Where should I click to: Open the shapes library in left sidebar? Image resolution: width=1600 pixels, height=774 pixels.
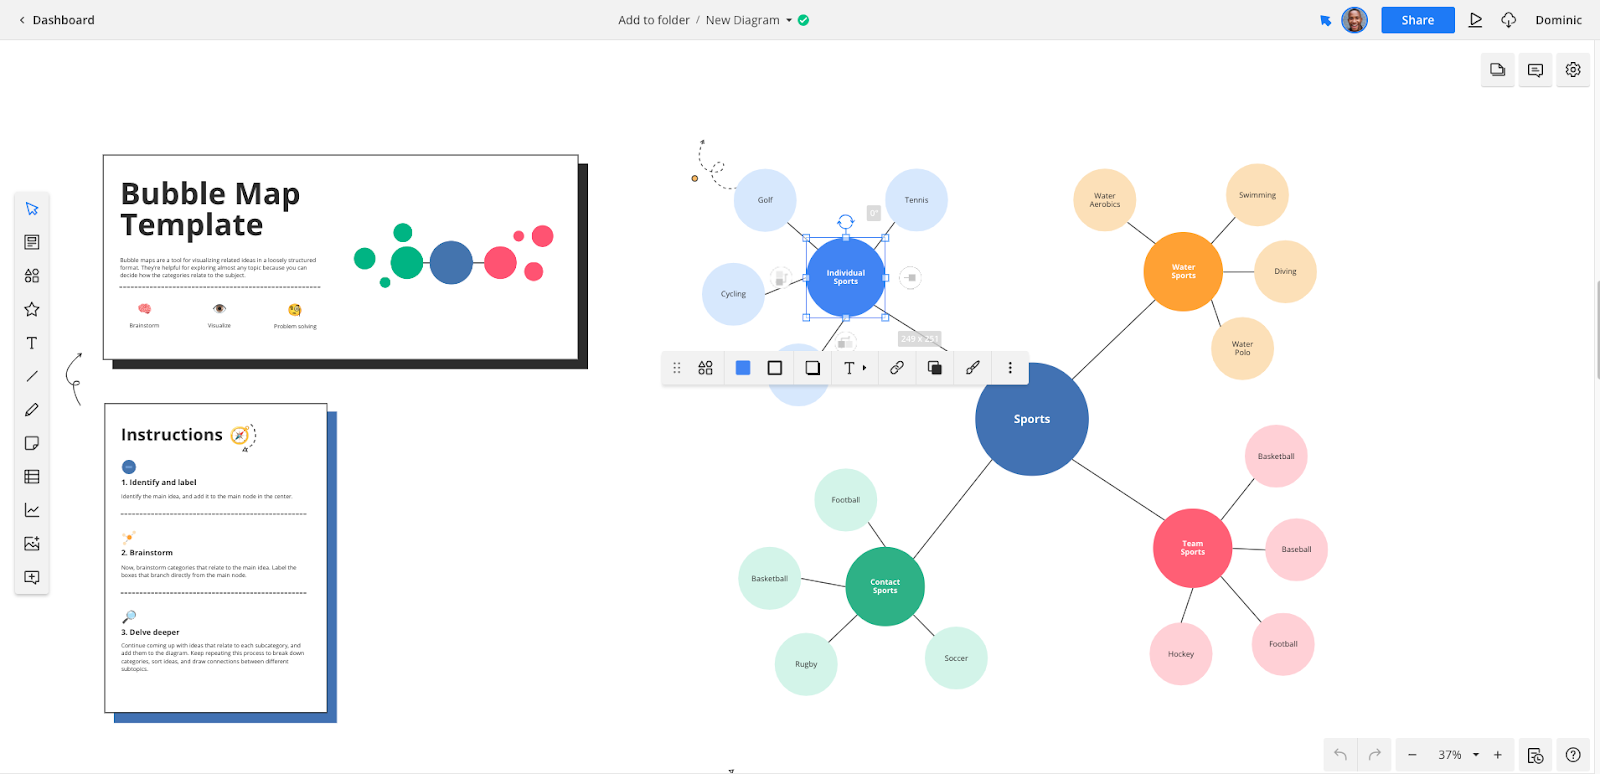tap(32, 276)
